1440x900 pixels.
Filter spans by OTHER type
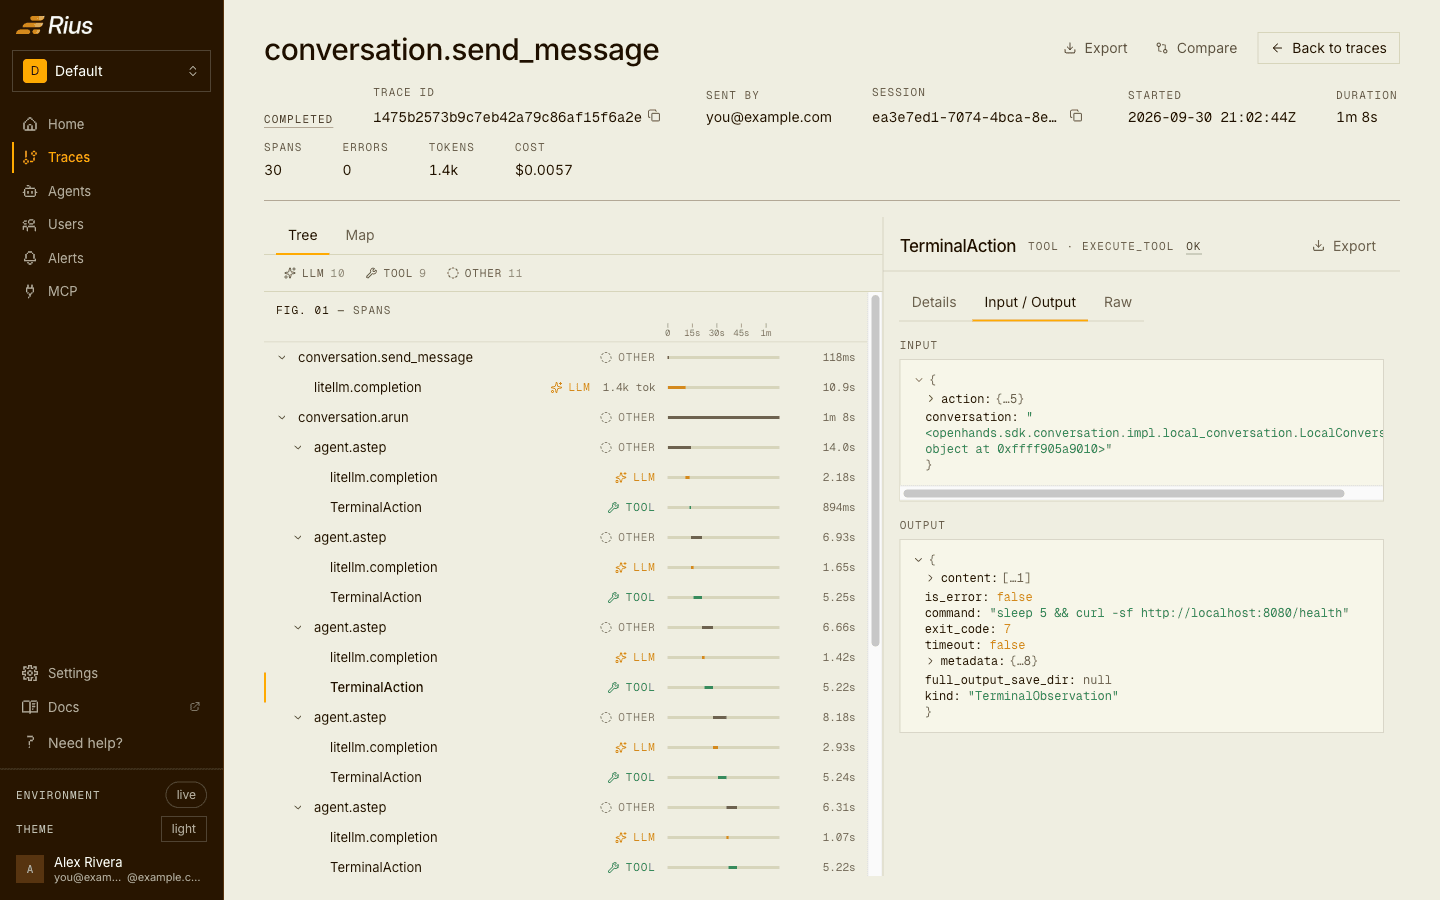tap(485, 273)
